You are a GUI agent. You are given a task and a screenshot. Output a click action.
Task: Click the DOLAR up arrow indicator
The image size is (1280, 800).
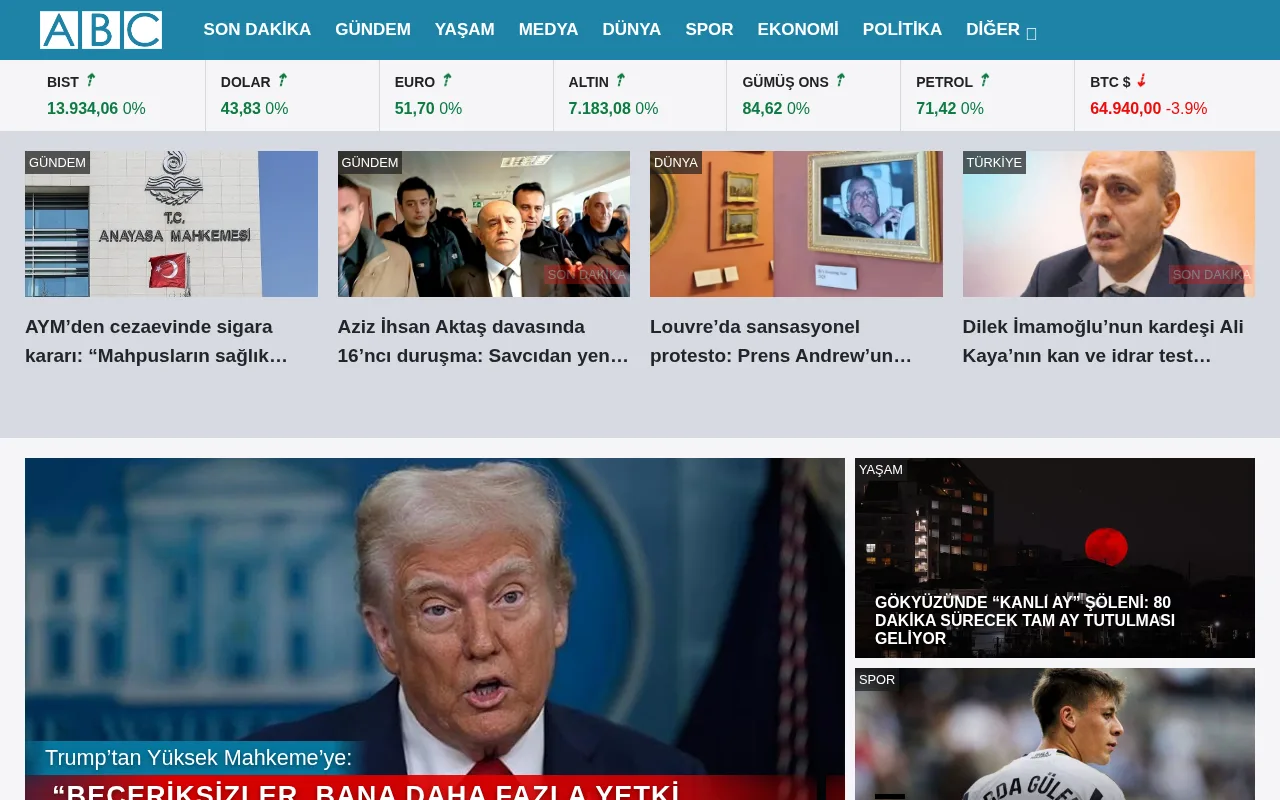282,79
